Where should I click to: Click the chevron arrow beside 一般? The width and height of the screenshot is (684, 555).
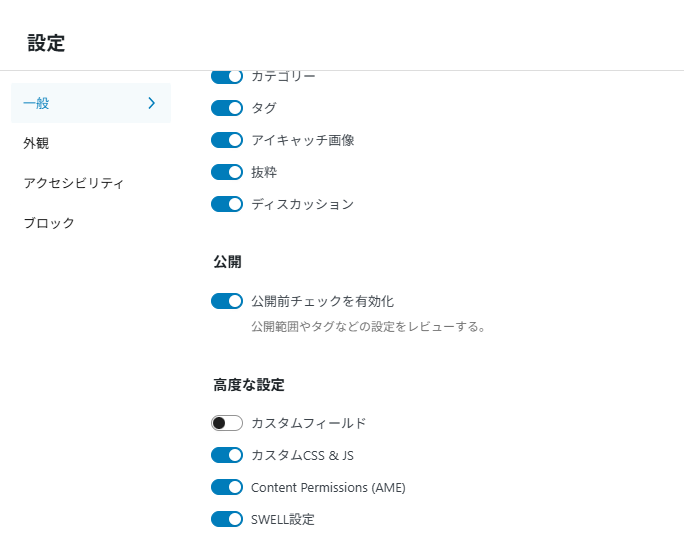[151, 103]
